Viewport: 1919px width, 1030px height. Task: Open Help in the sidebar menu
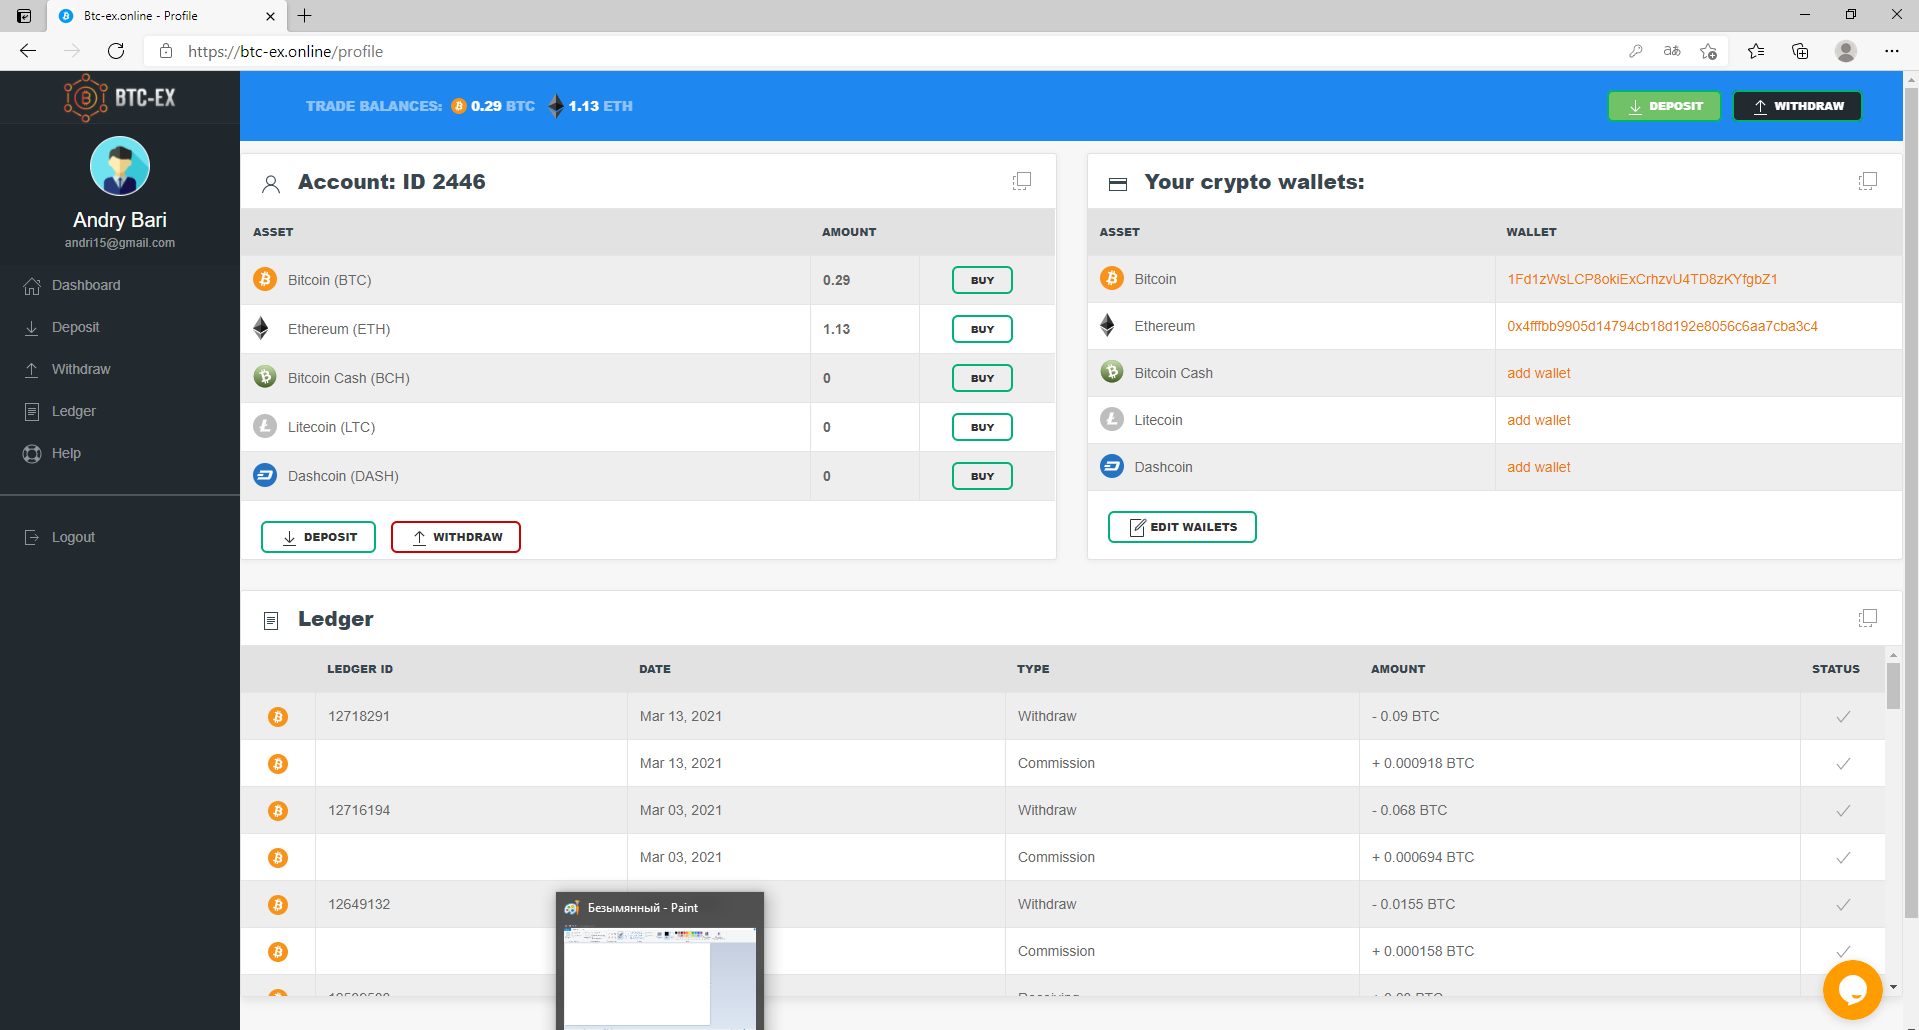coord(52,453)
